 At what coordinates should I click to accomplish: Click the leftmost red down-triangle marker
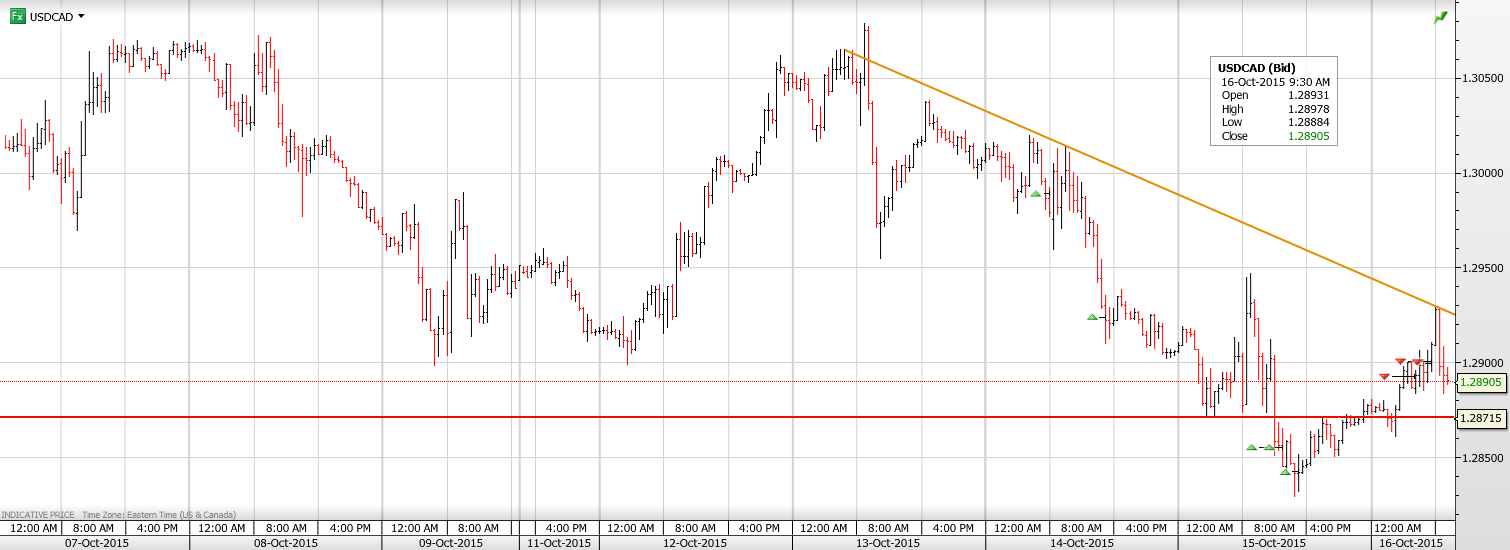click(x=1384, y=376)
